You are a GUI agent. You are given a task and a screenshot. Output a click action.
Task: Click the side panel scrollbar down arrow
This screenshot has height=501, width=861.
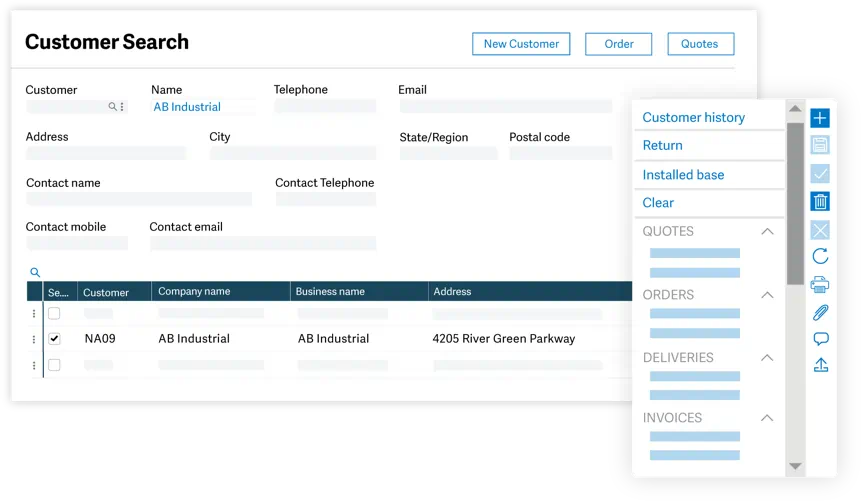click(x=795, y=466)
